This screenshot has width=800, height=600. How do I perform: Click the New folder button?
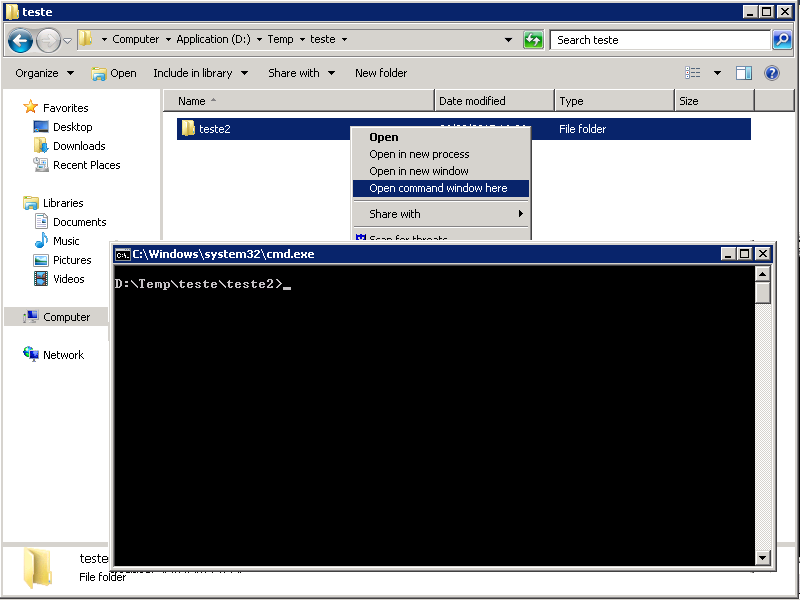tap(381, 73)
